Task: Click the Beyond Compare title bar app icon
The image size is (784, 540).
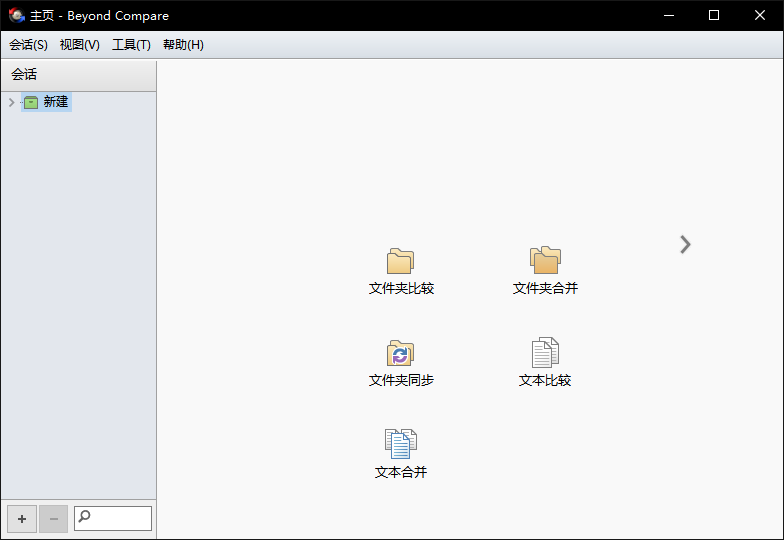Action: pos(16,16)
